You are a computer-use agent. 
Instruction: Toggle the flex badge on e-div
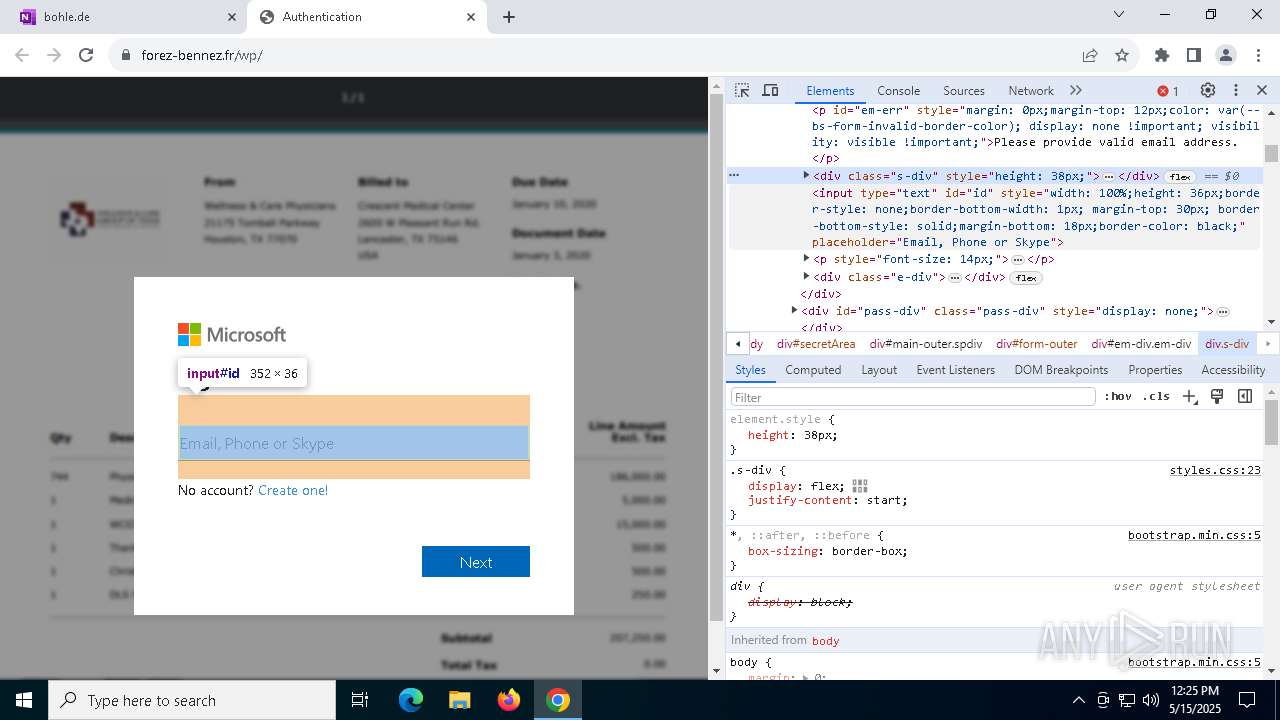1026,278
